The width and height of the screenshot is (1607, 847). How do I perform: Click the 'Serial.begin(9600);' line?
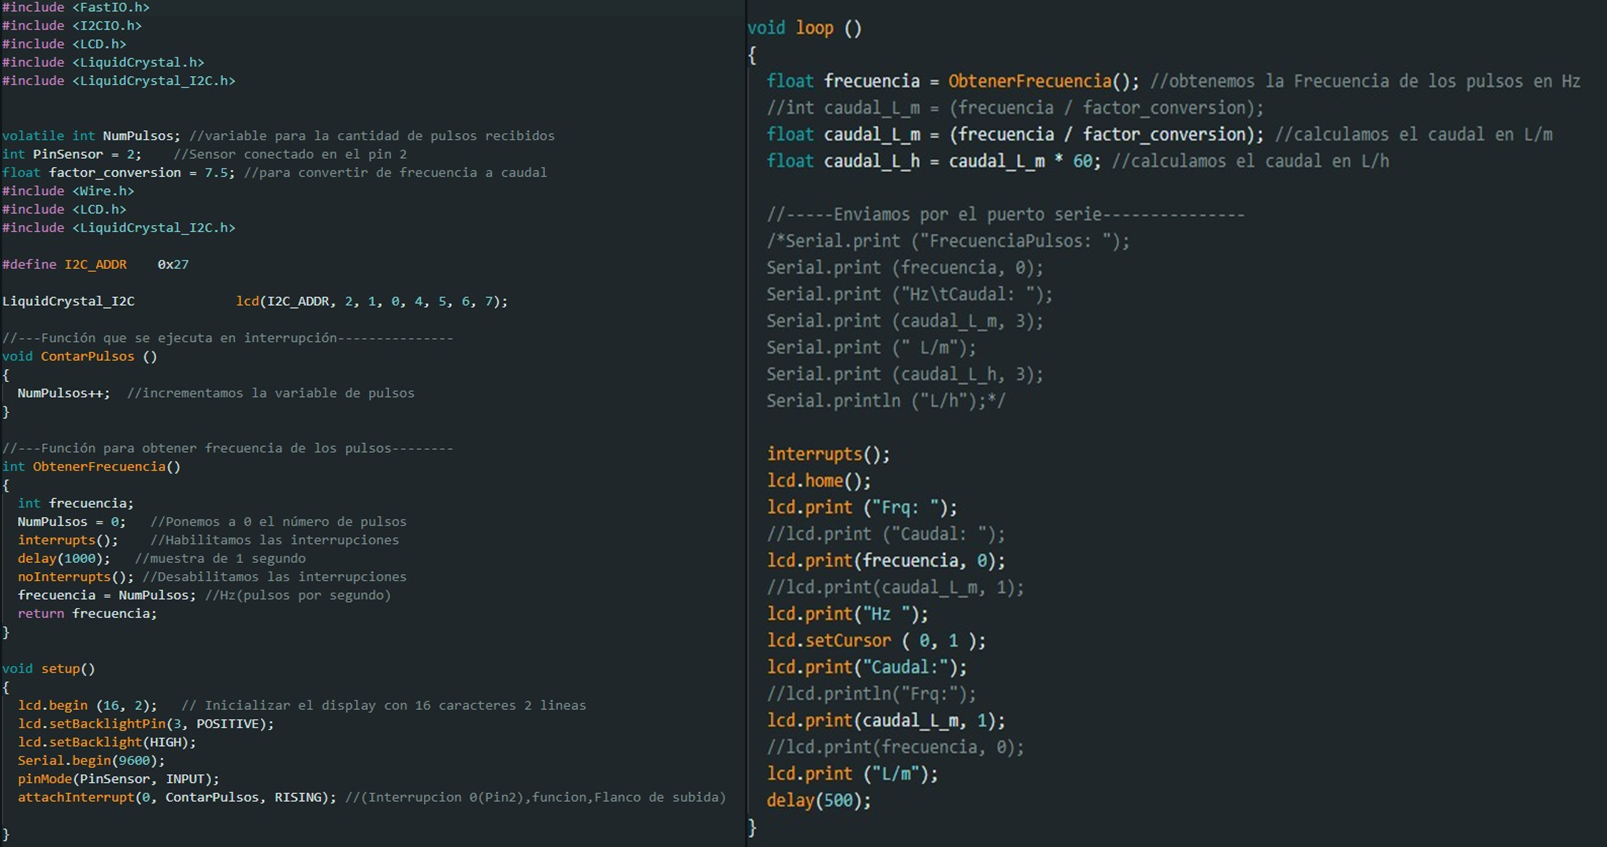click(x=91, y=760)
